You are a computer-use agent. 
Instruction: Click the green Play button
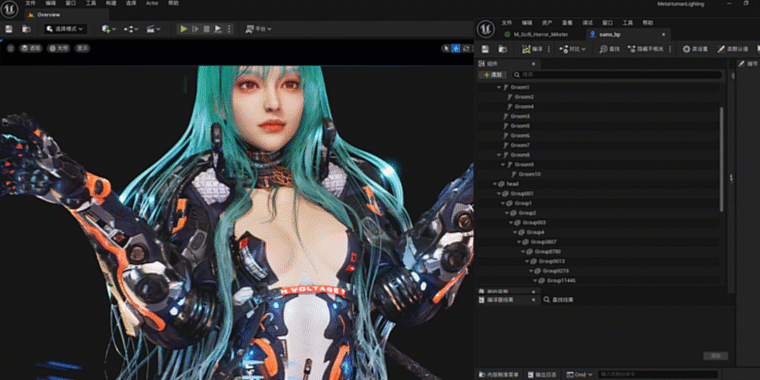tap(184, 29)
